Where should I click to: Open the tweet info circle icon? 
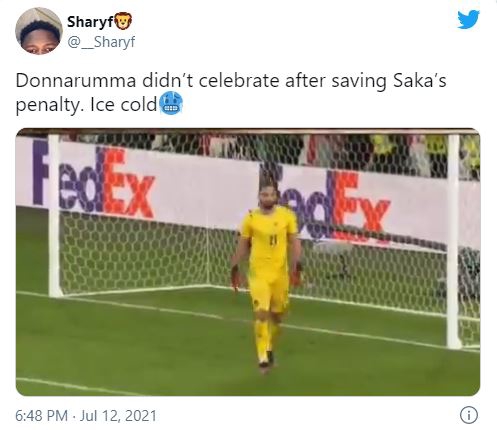(x=469, y=415)
